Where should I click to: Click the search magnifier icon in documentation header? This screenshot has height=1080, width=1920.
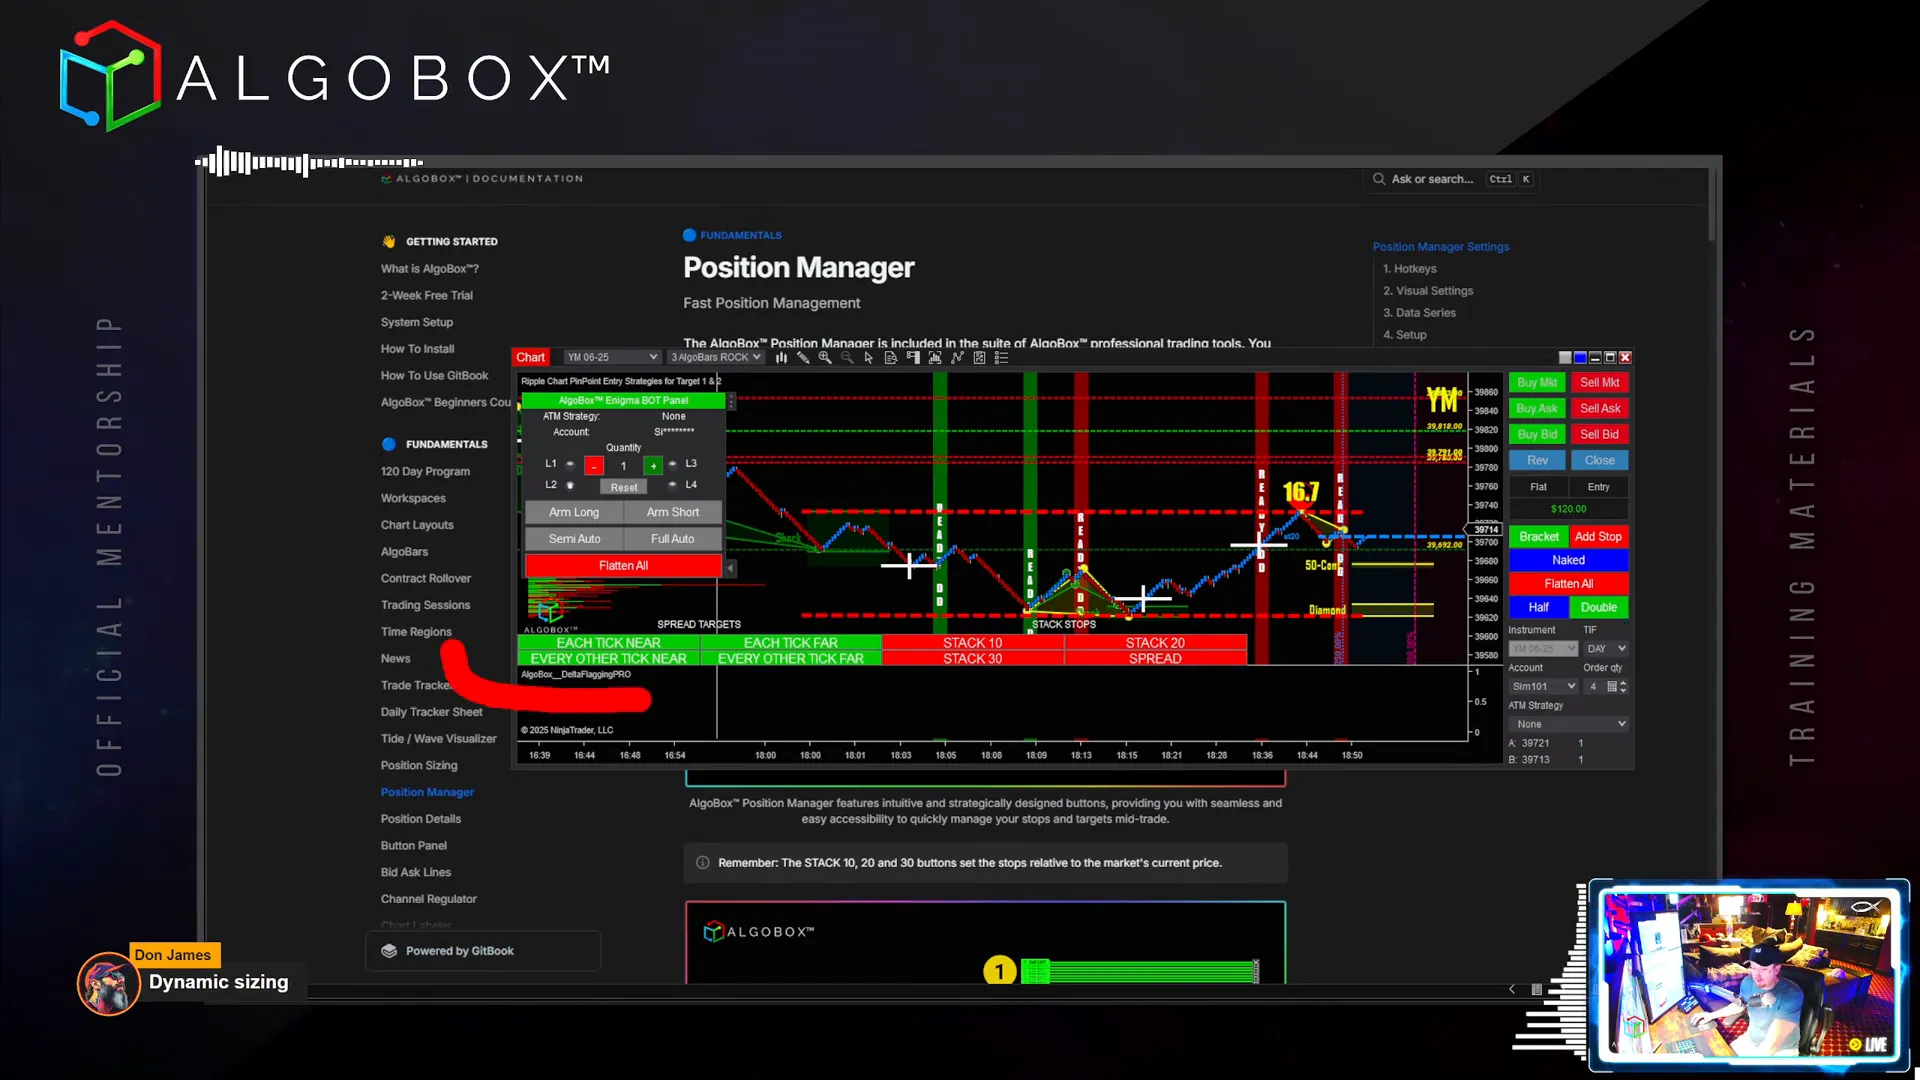coord(1379,179)
